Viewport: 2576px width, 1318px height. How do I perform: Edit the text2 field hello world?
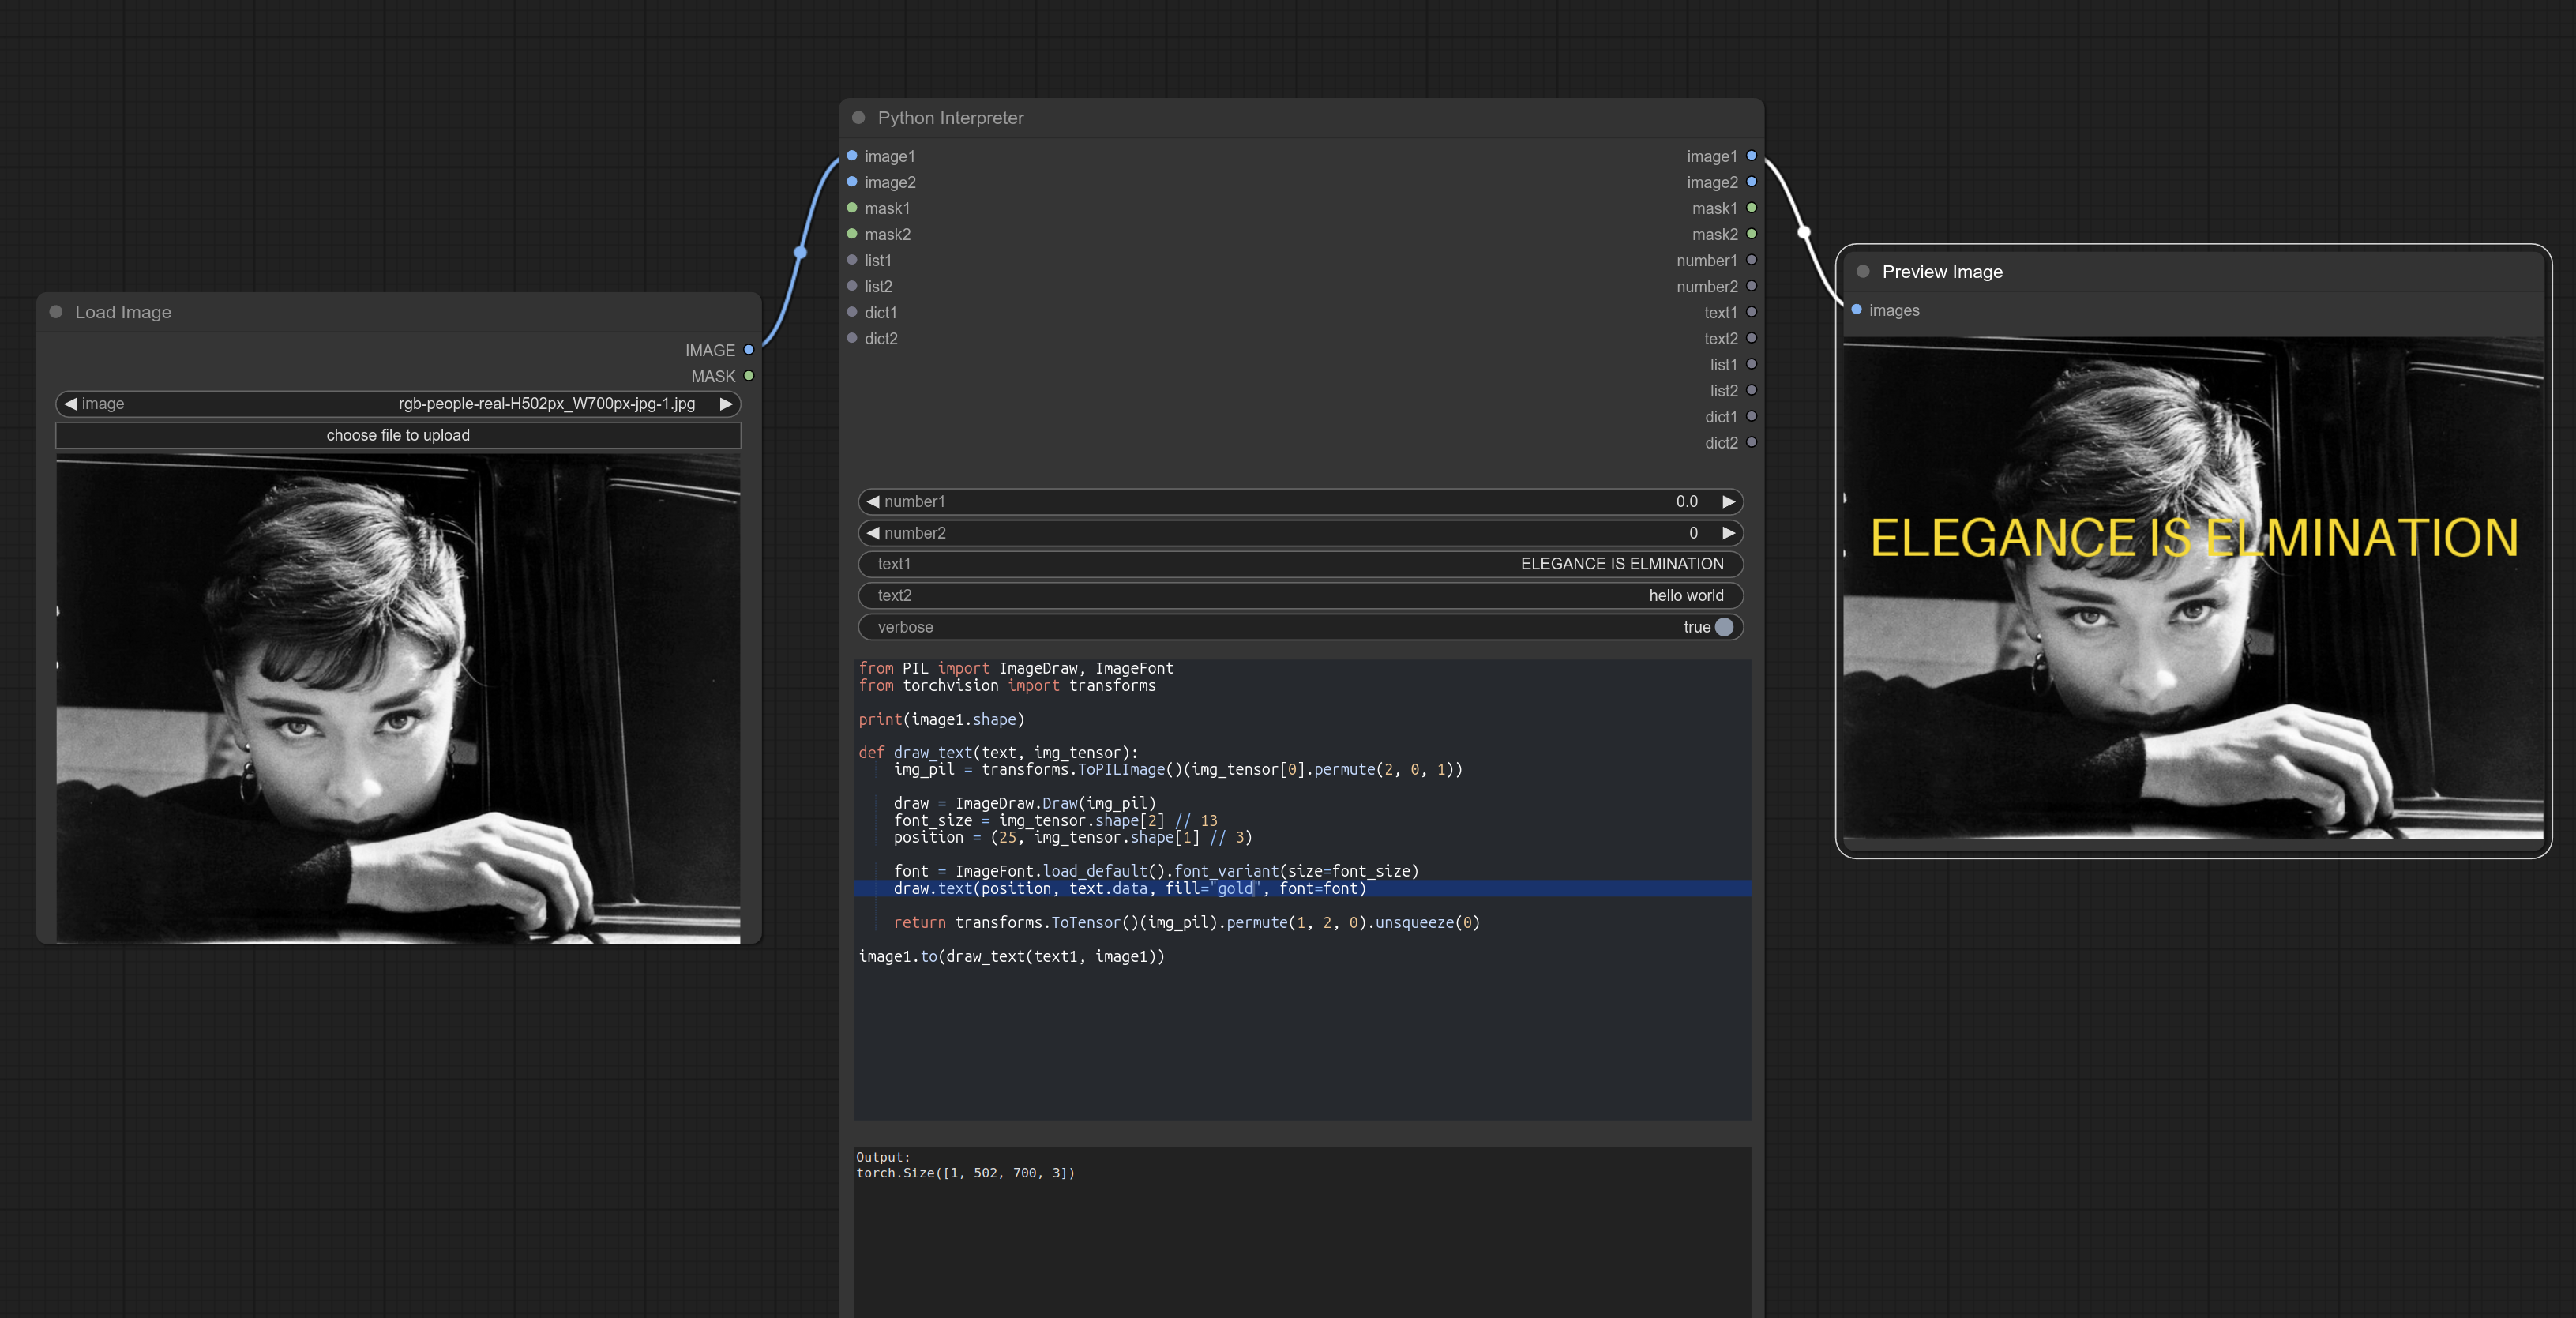(x=1300, y=596)
